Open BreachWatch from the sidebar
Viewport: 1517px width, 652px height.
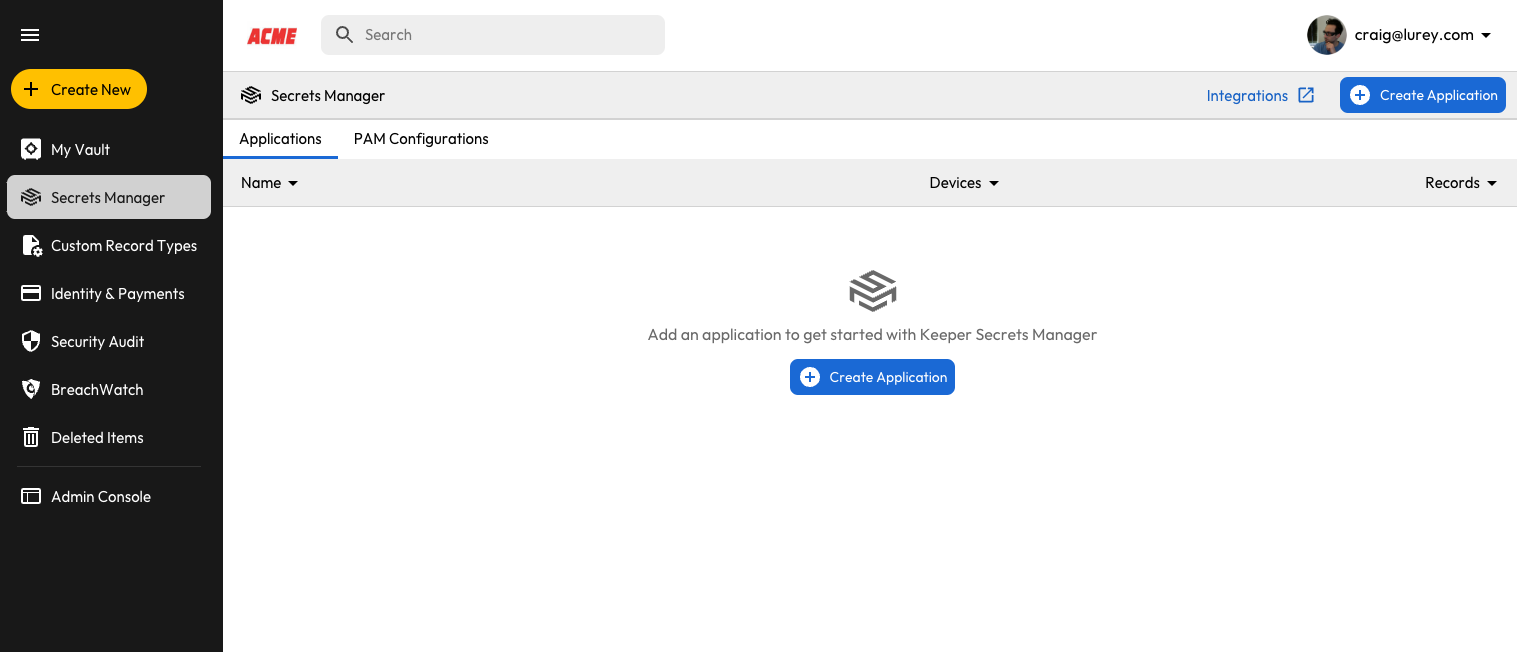(96, 390)
